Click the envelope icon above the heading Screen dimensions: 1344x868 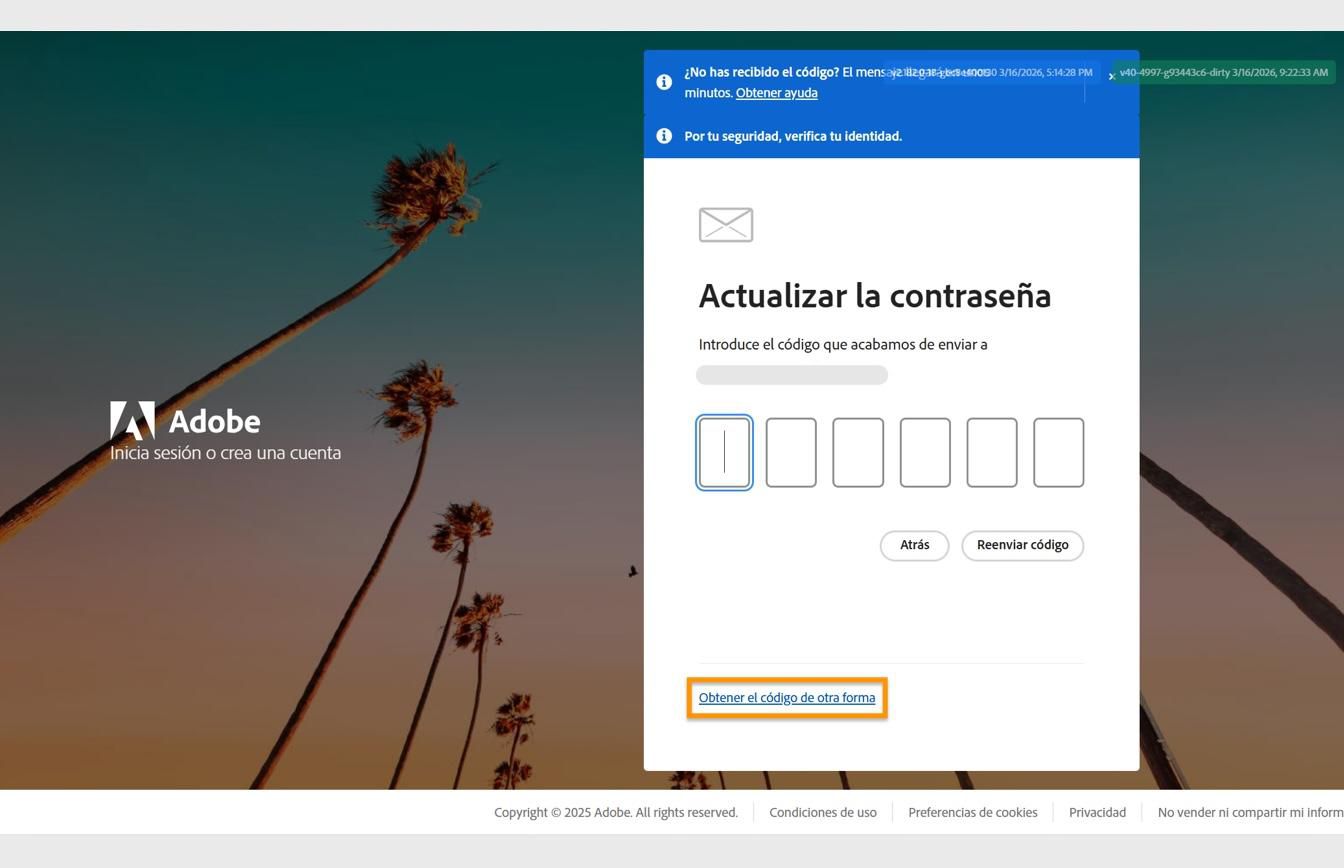pyautogui.click(x=725, y=224)
